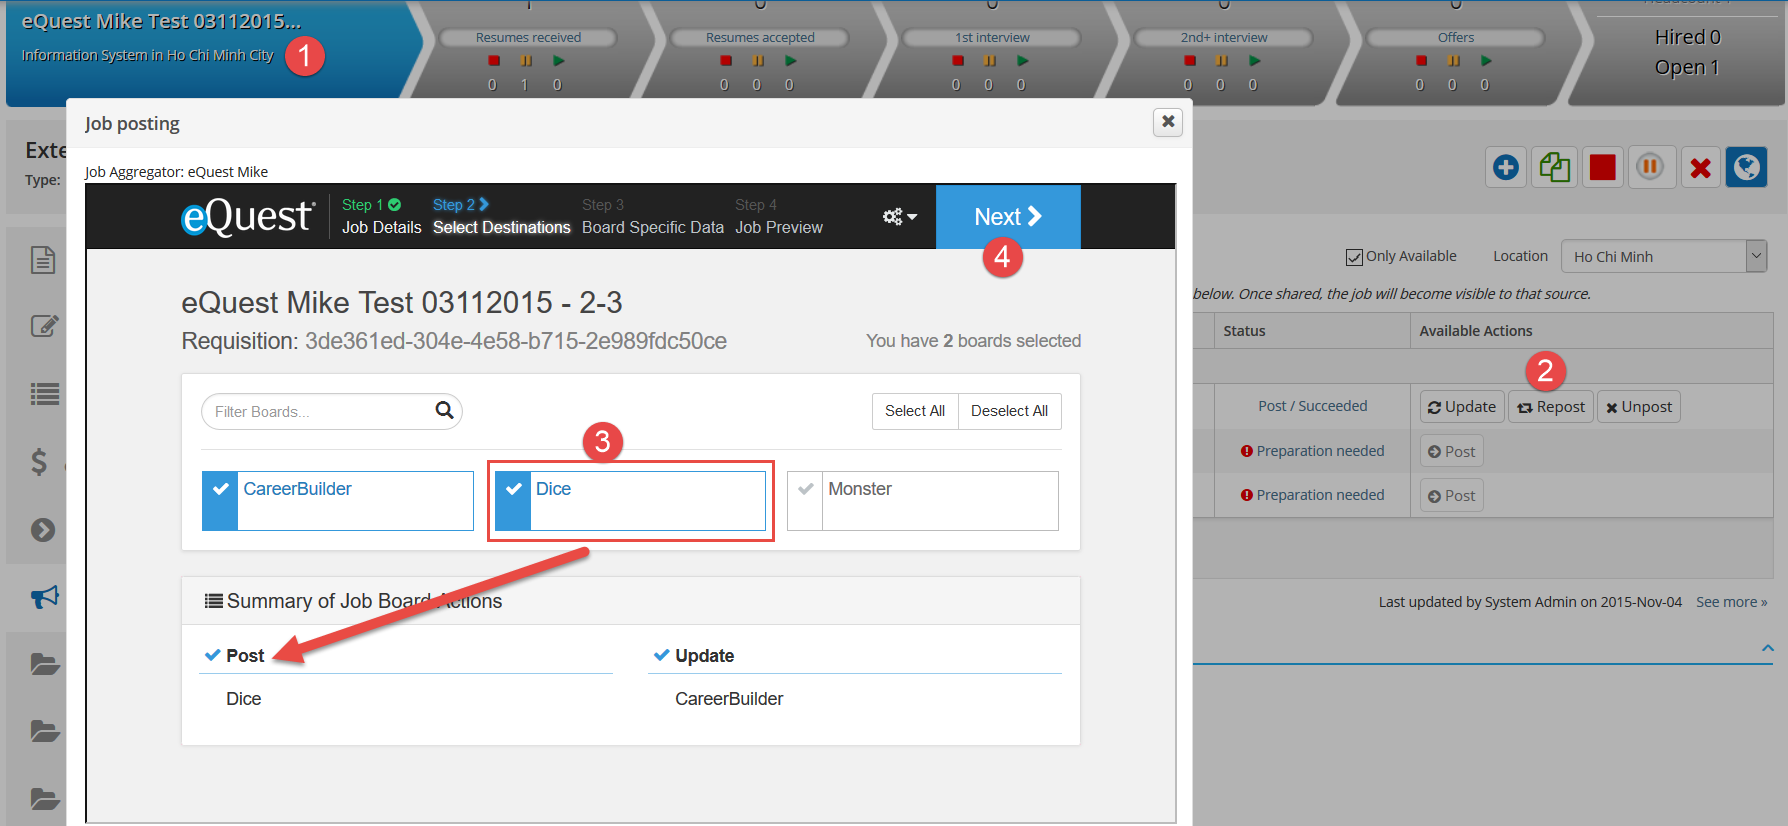Toggle the Dice board checkbox
The height and width of the screenshot is (826, 1788).
(513, 500)
